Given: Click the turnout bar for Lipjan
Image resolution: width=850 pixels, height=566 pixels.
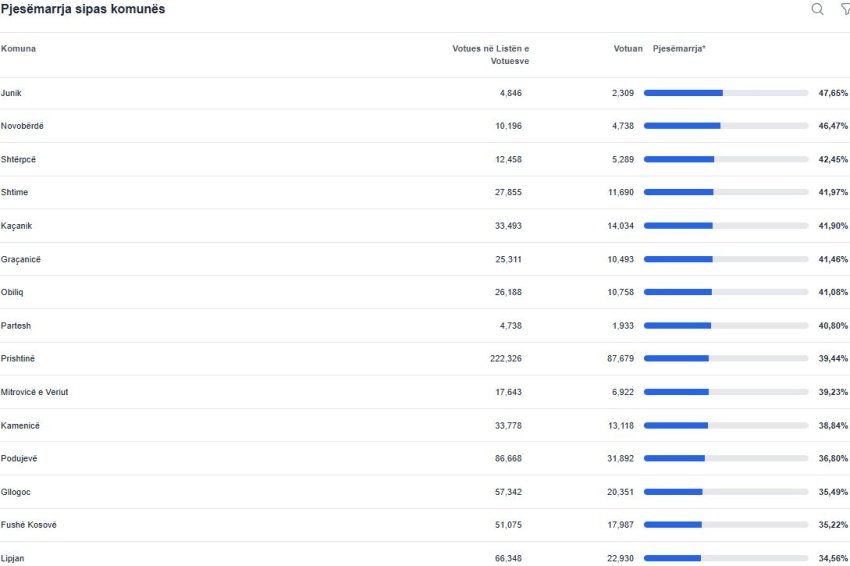Looking at the screenshot, I should coord(726,558).
